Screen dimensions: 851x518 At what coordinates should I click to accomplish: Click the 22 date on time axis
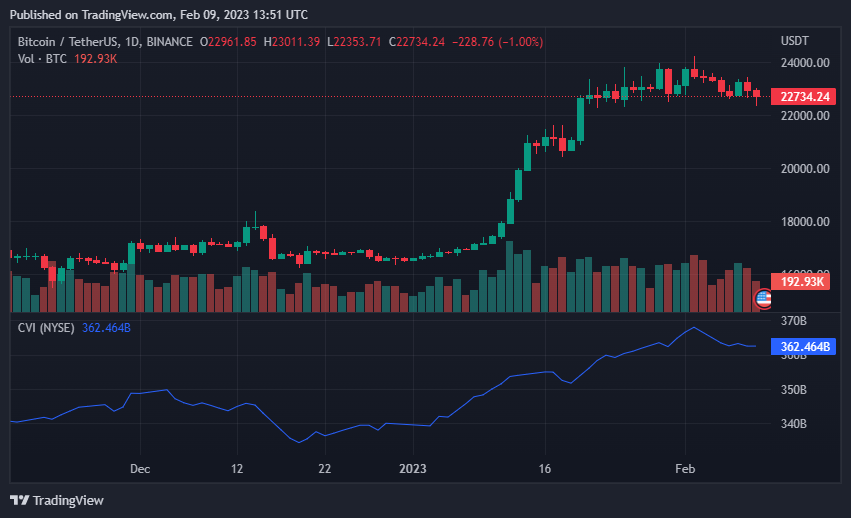tap(325, 469)
